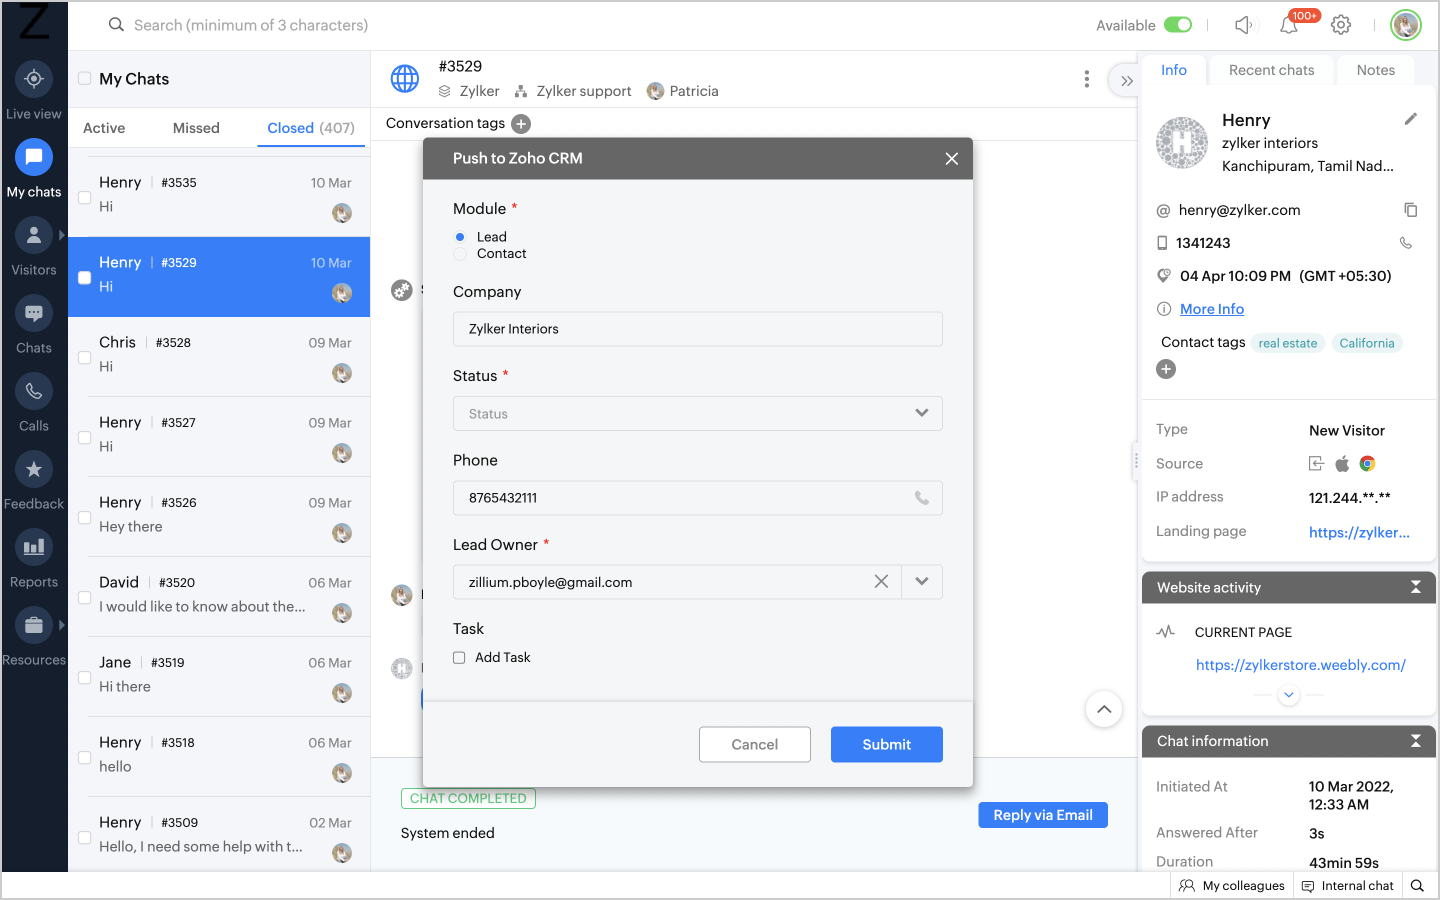The height and width of the screenshot is (900, 1440).
Task: Toggle the Available status switch
Action: point(1178,25)
